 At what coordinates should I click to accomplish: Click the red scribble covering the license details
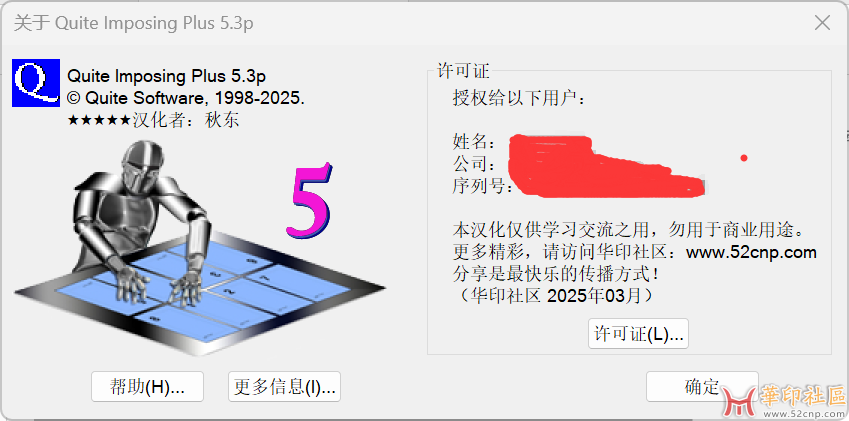click(605, 165)
